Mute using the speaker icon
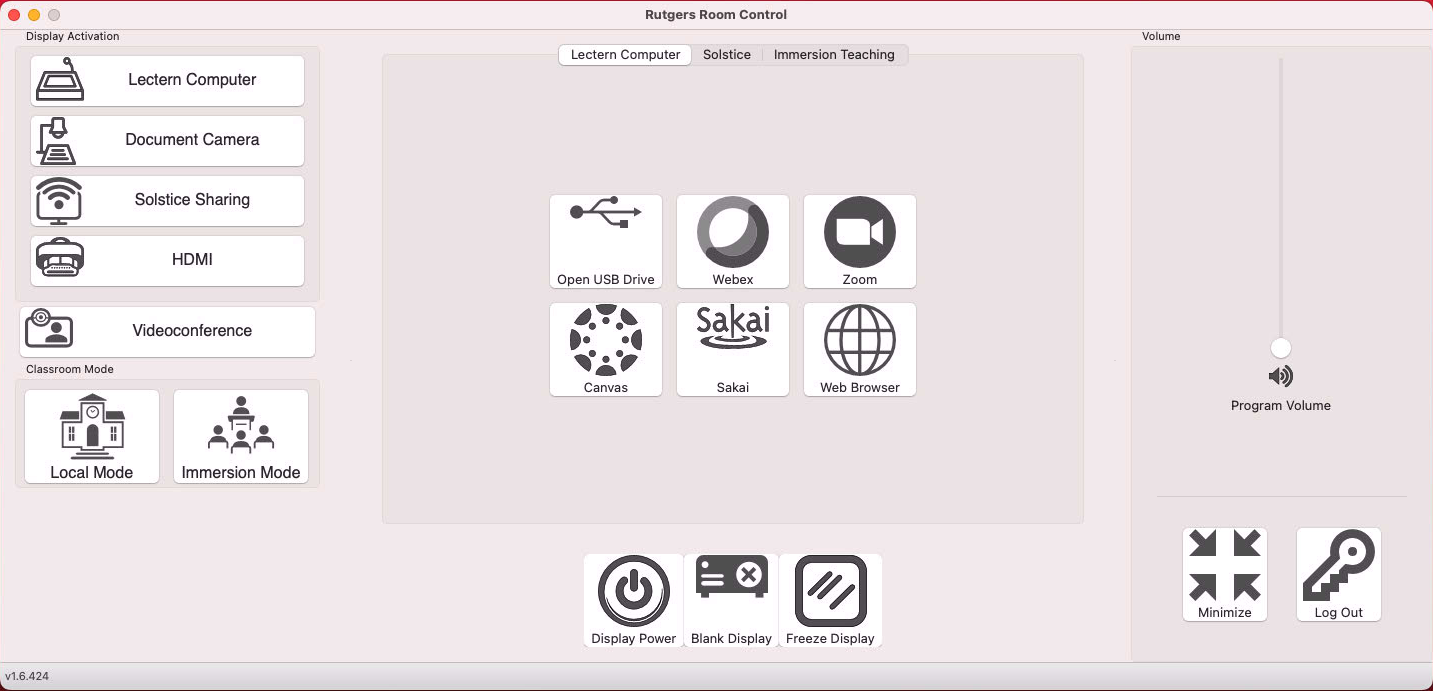 pyautogui.click(x=1280, y=376)
